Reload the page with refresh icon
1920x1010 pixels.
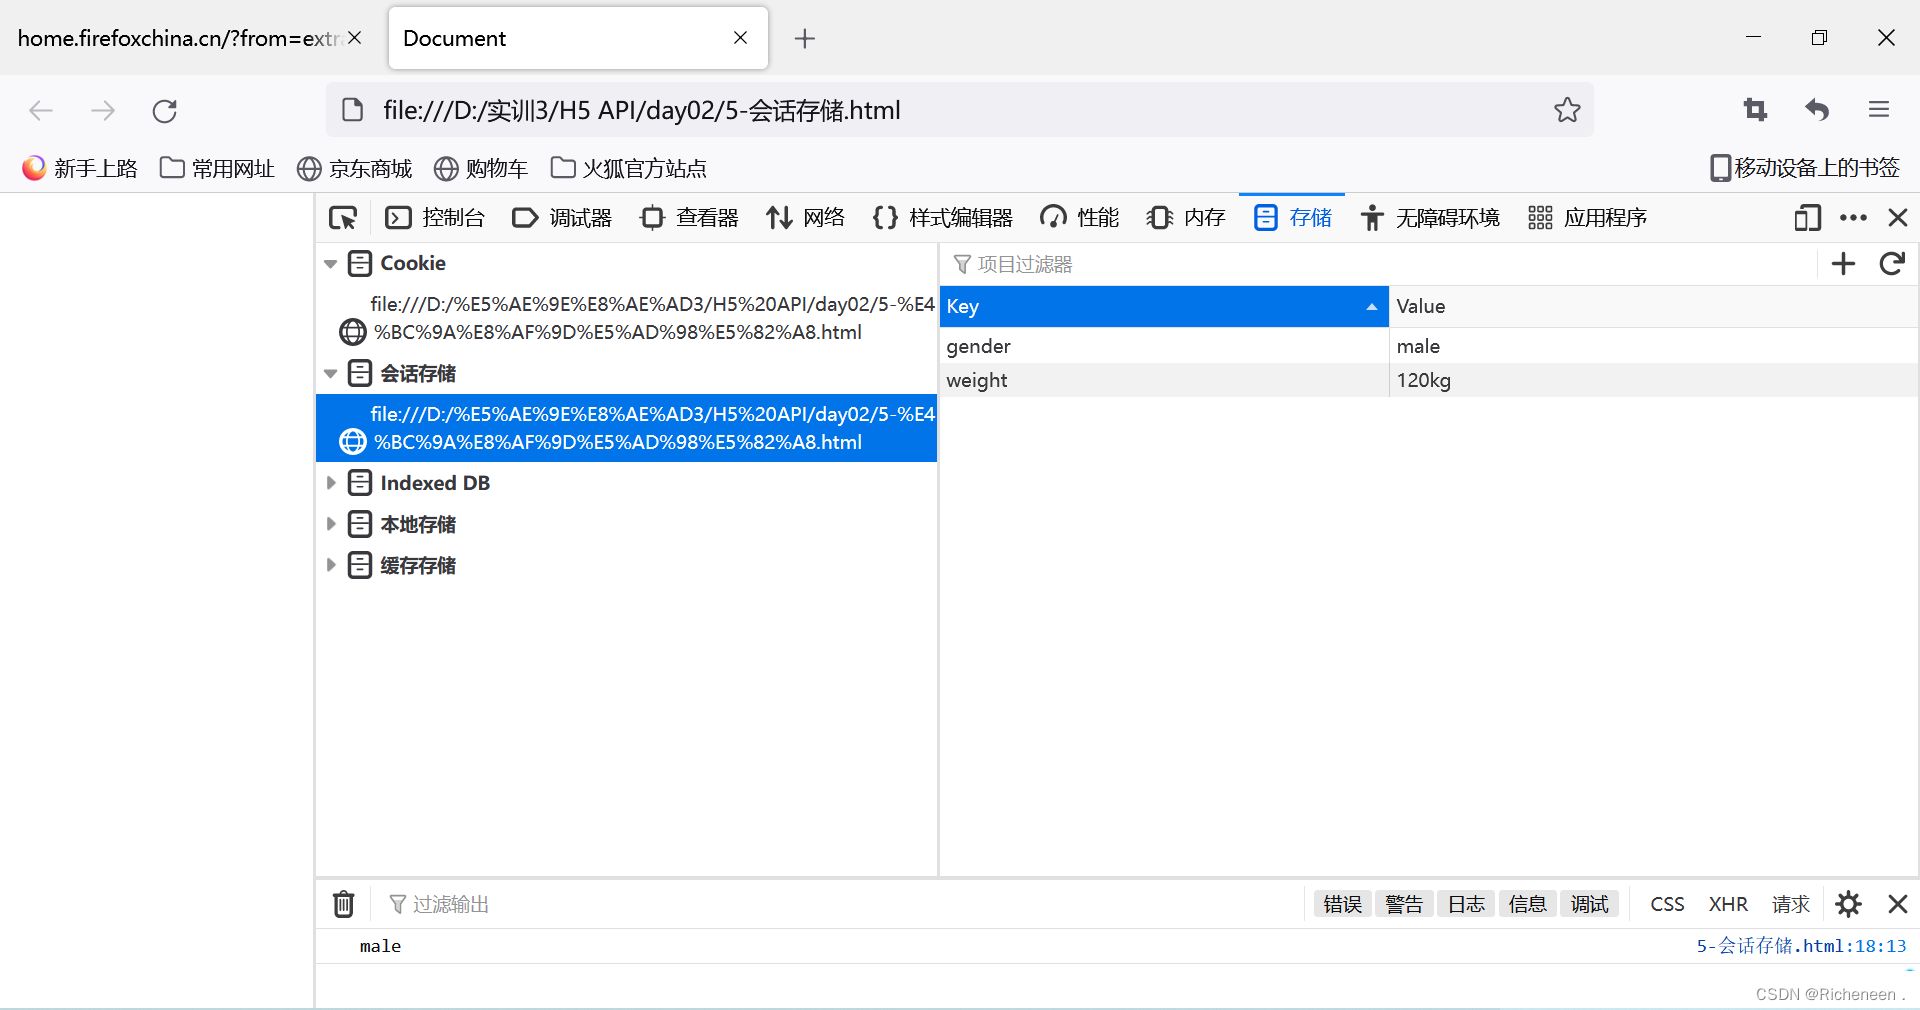click(x=165, y=110)
